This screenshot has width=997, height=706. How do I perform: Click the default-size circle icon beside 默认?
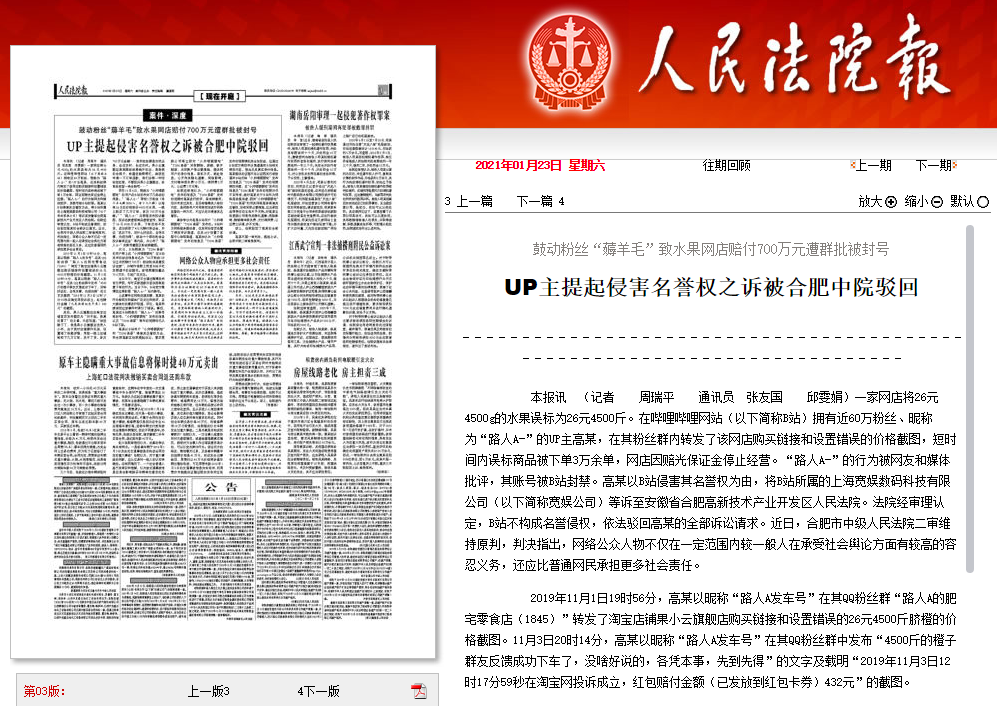(984, 201)
